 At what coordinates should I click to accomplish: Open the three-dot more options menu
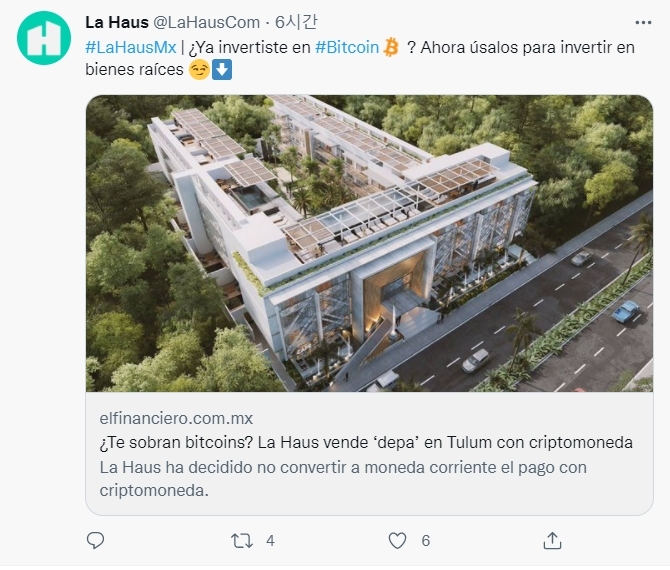point(643,23)
